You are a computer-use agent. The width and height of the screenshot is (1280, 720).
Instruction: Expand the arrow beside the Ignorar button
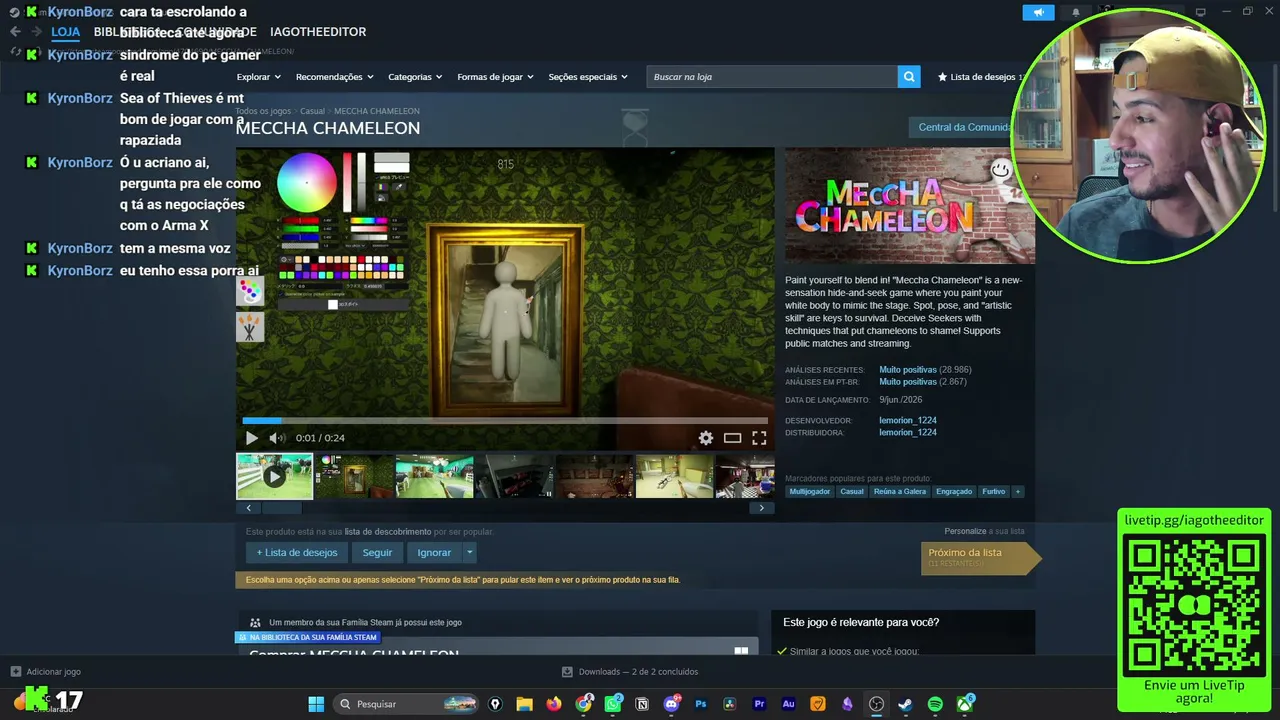pyautogui.click(x=469, y=553)
